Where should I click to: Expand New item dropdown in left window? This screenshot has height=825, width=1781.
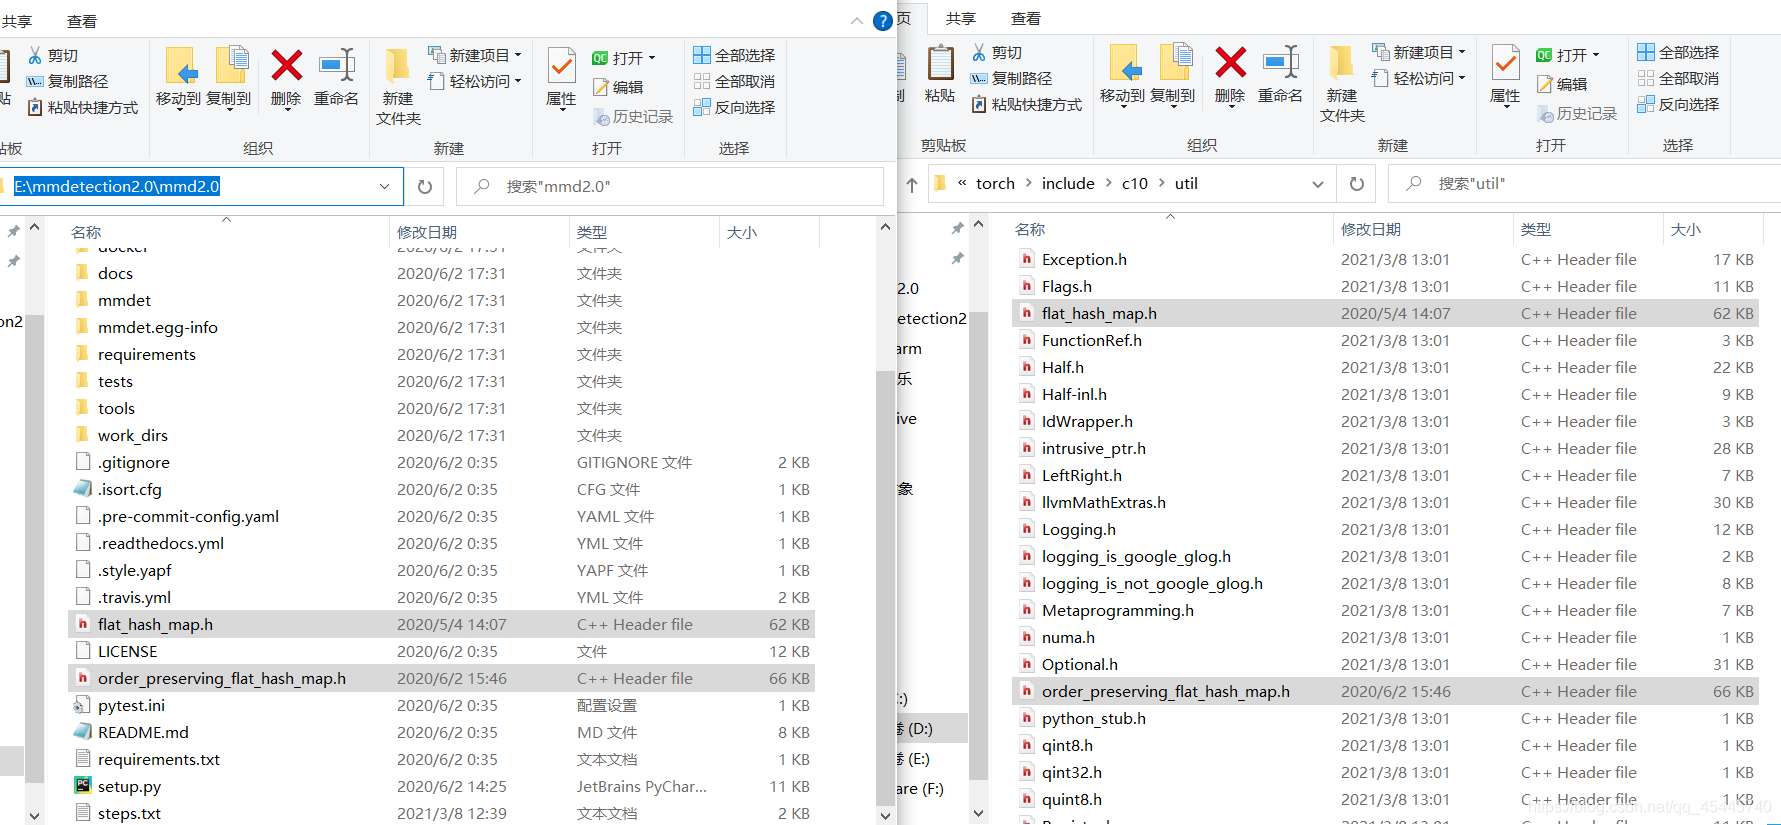pos(518,55)
